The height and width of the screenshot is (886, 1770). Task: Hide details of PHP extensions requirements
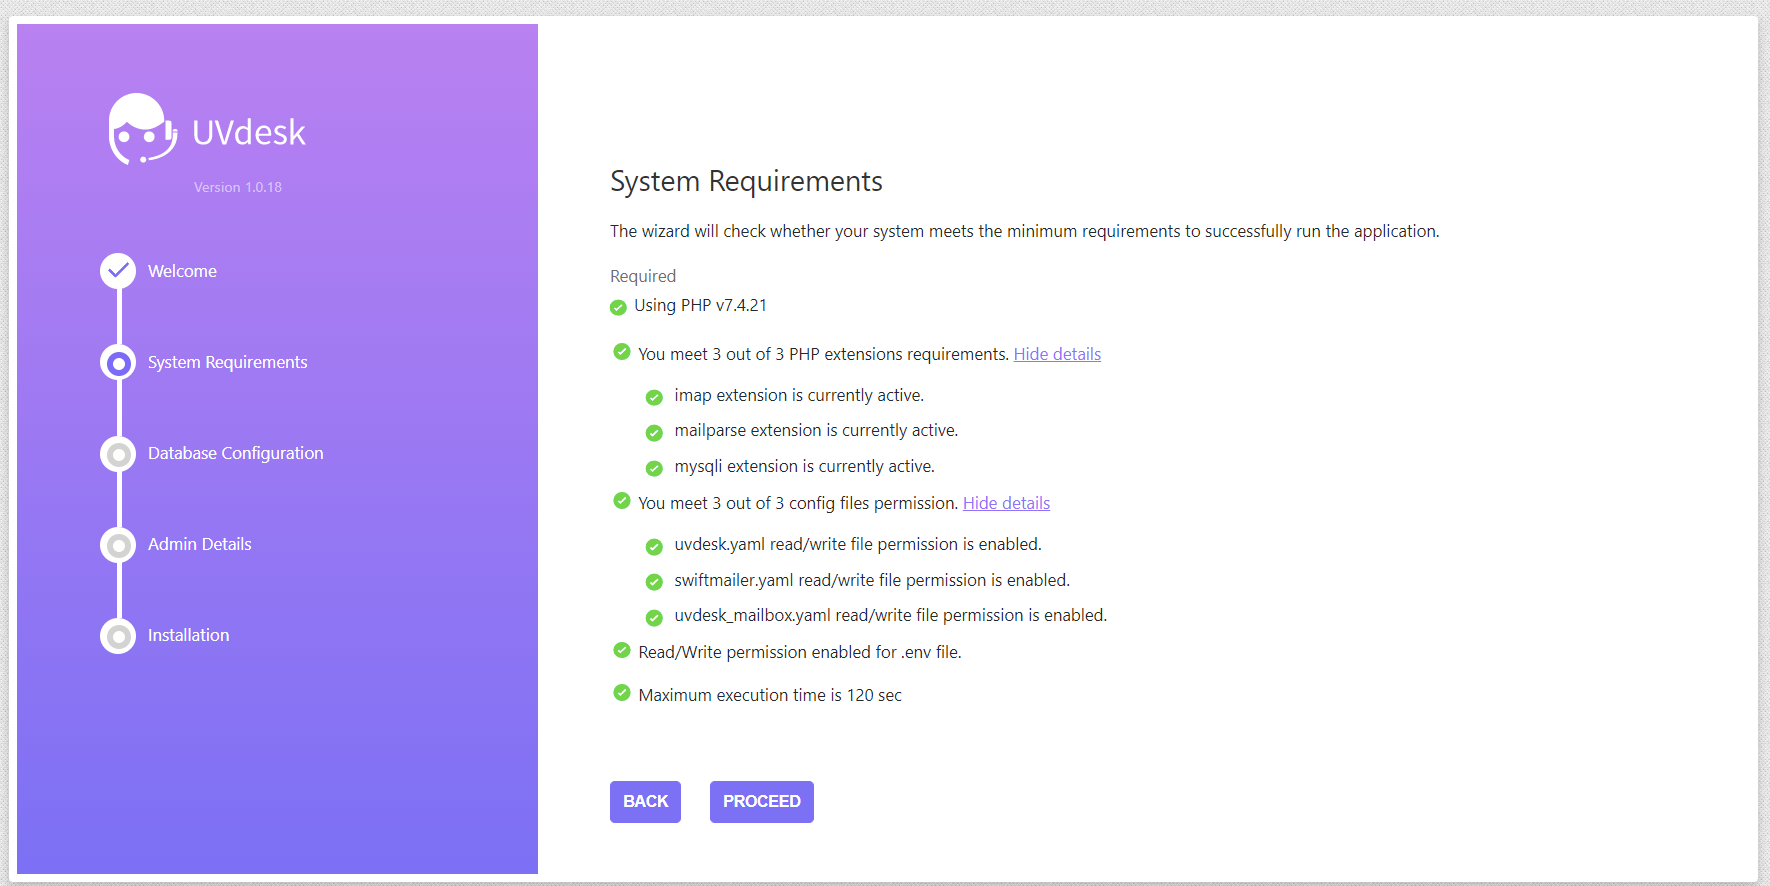pyautogui.click(x=1057, y=354)
